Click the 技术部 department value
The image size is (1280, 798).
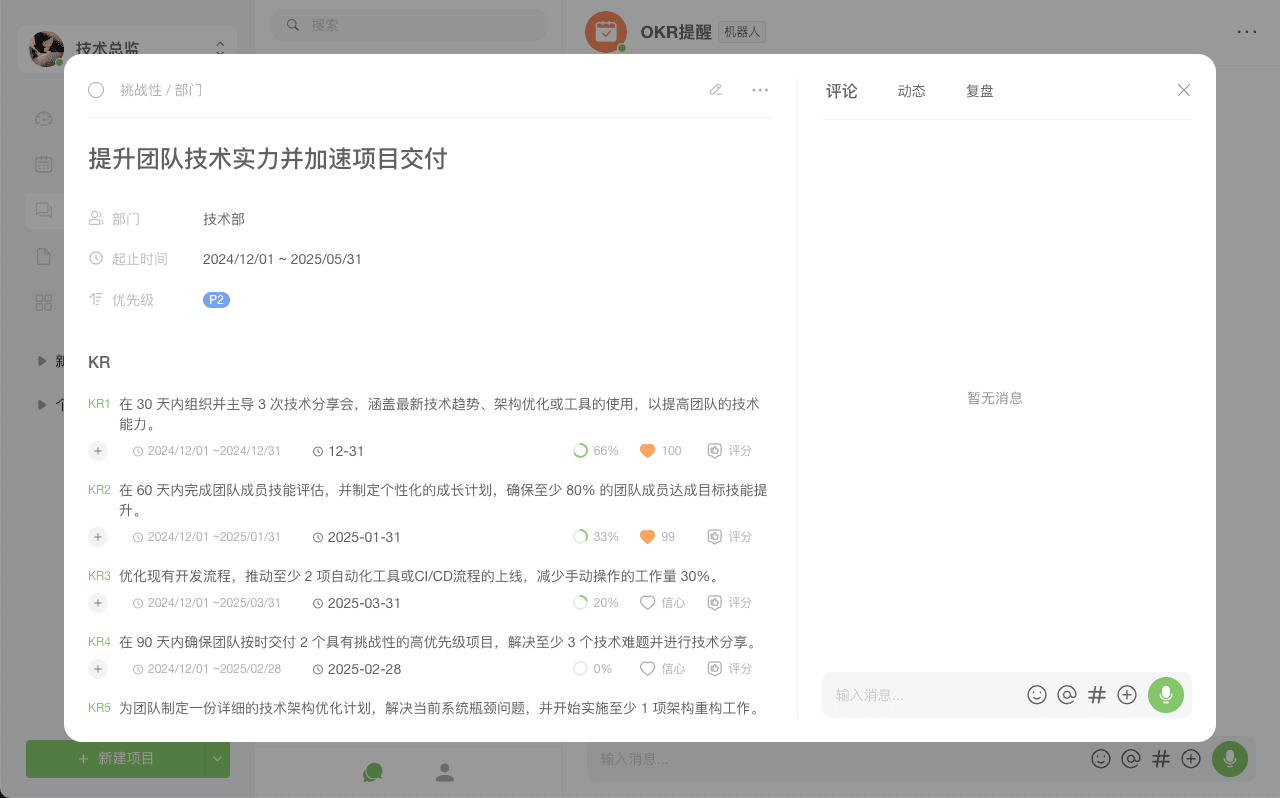click(x=224, y=219)
